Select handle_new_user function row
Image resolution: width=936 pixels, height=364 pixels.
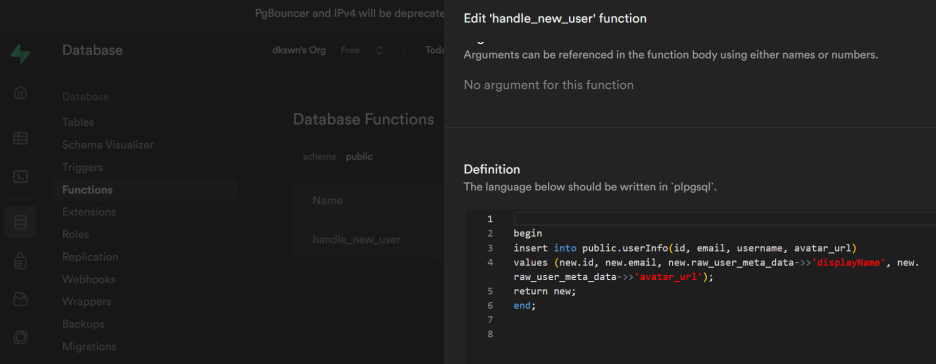click(368, 239)
